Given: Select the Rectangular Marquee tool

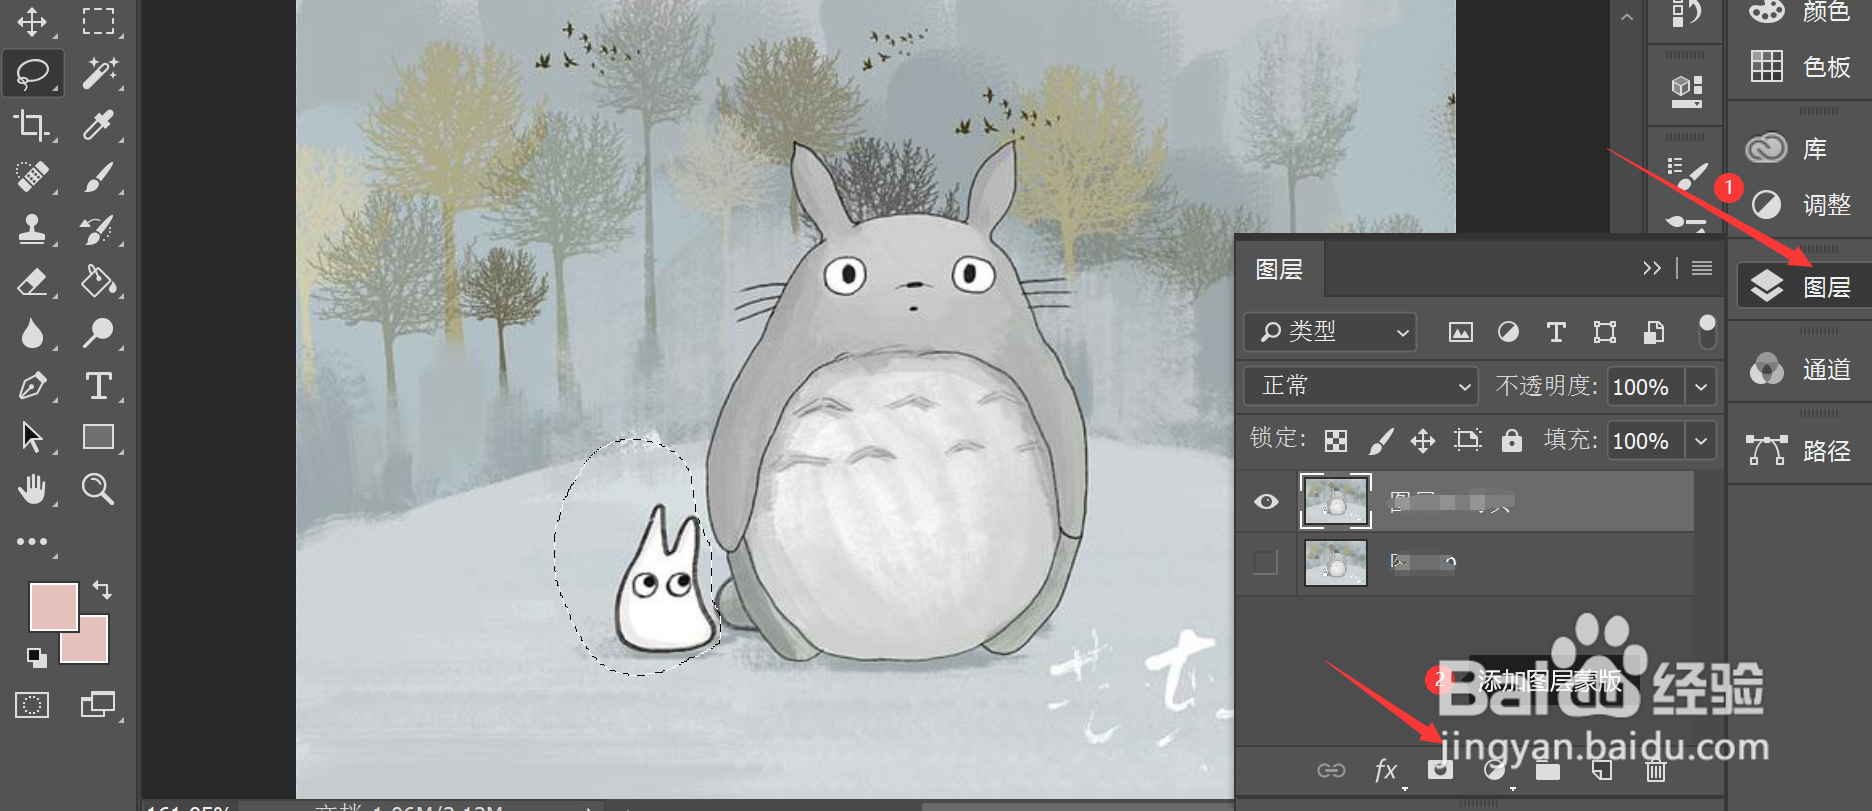Looking at the screenshot, I should 98,21.
